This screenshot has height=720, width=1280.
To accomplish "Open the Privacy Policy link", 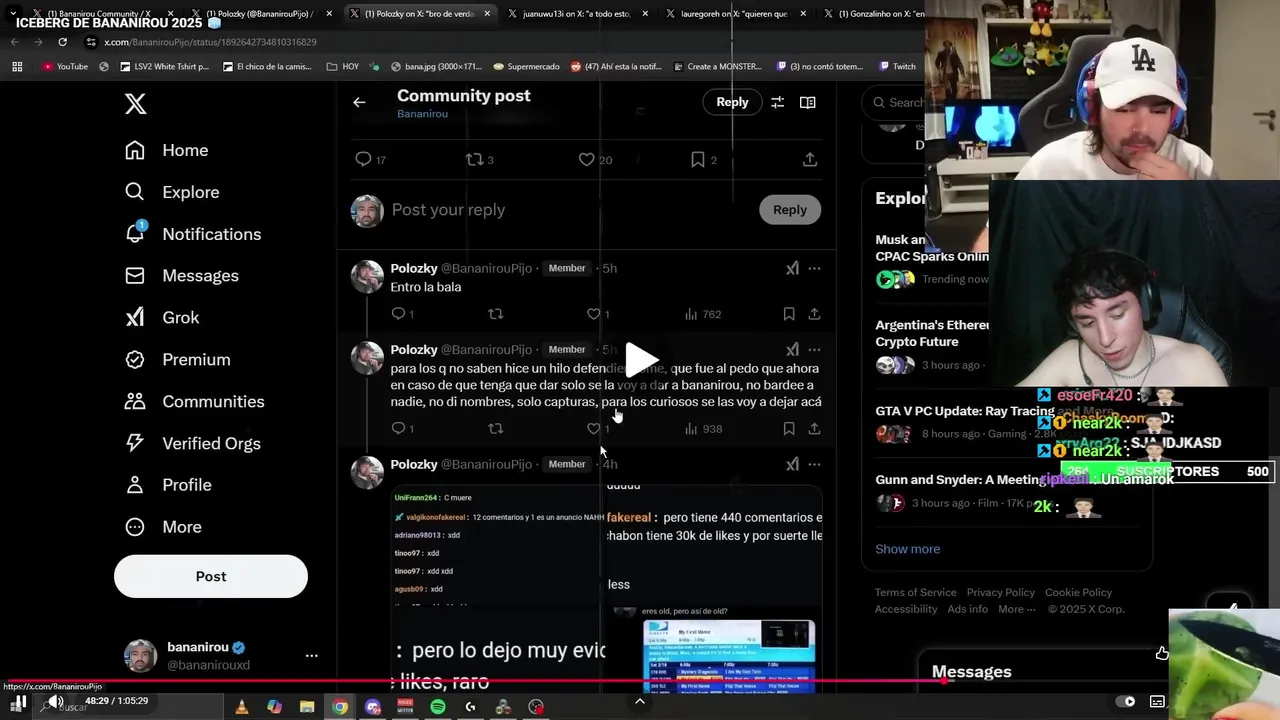I will point(1000,592).
